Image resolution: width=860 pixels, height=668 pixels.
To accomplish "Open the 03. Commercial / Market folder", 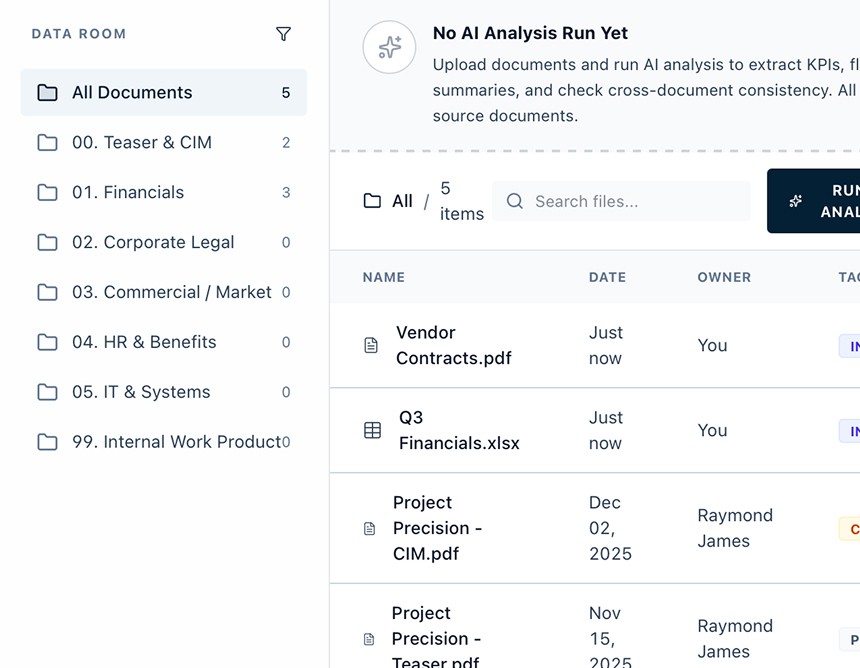I will tap(163, 292).
